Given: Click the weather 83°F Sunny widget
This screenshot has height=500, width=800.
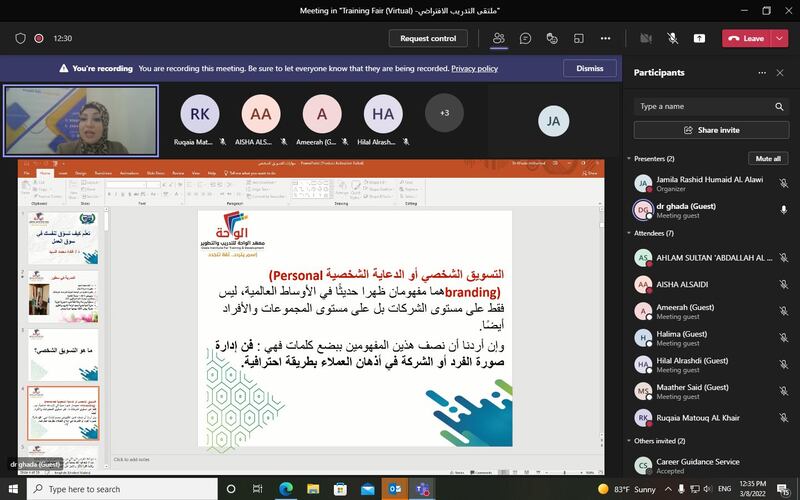Looking at the screenshot, I should 627,489.
